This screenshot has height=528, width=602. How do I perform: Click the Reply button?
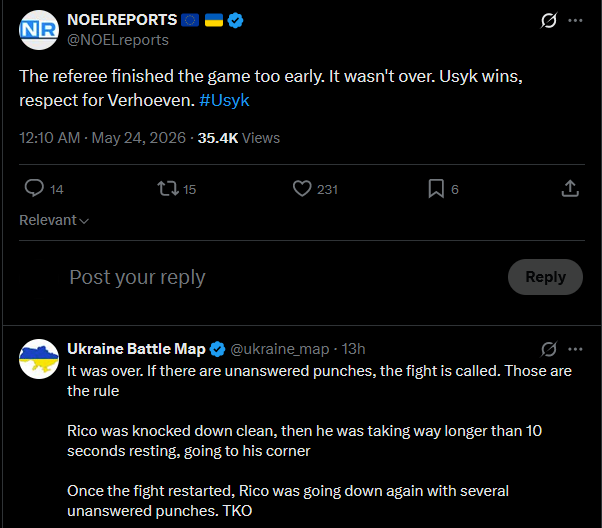tap(545, 277)
